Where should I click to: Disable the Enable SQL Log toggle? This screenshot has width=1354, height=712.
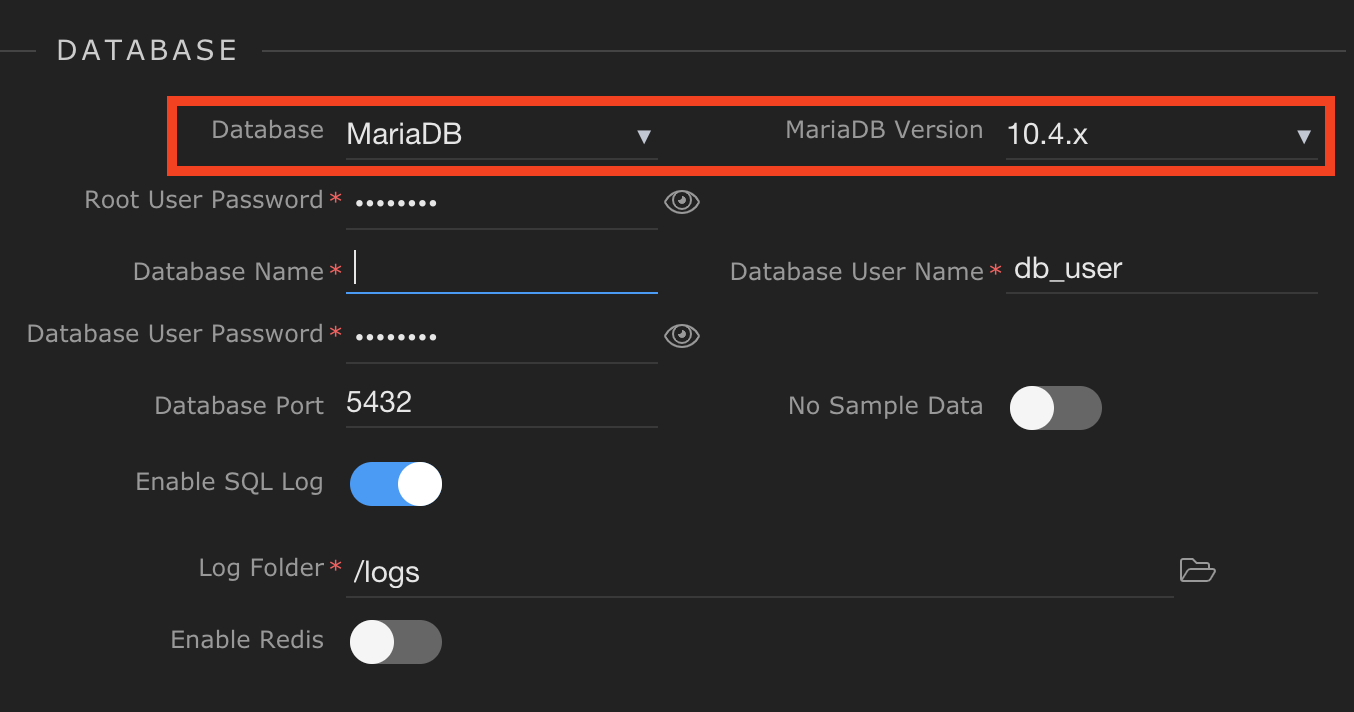coord(396,484)
